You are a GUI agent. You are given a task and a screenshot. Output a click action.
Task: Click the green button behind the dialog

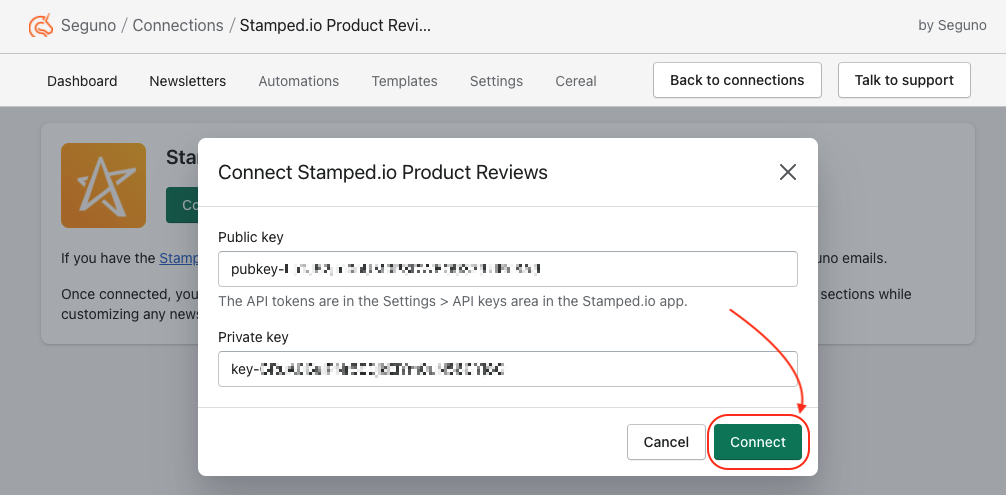point(182,205)
